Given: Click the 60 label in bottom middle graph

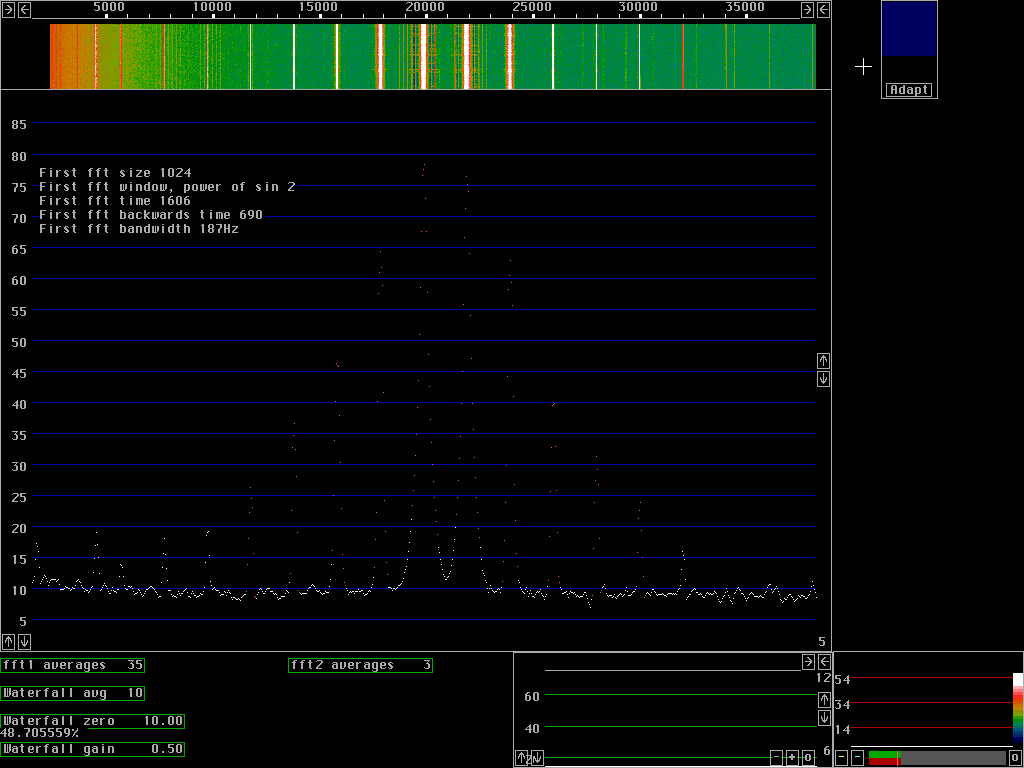Looking at the screenshot, I should point(532,696).
